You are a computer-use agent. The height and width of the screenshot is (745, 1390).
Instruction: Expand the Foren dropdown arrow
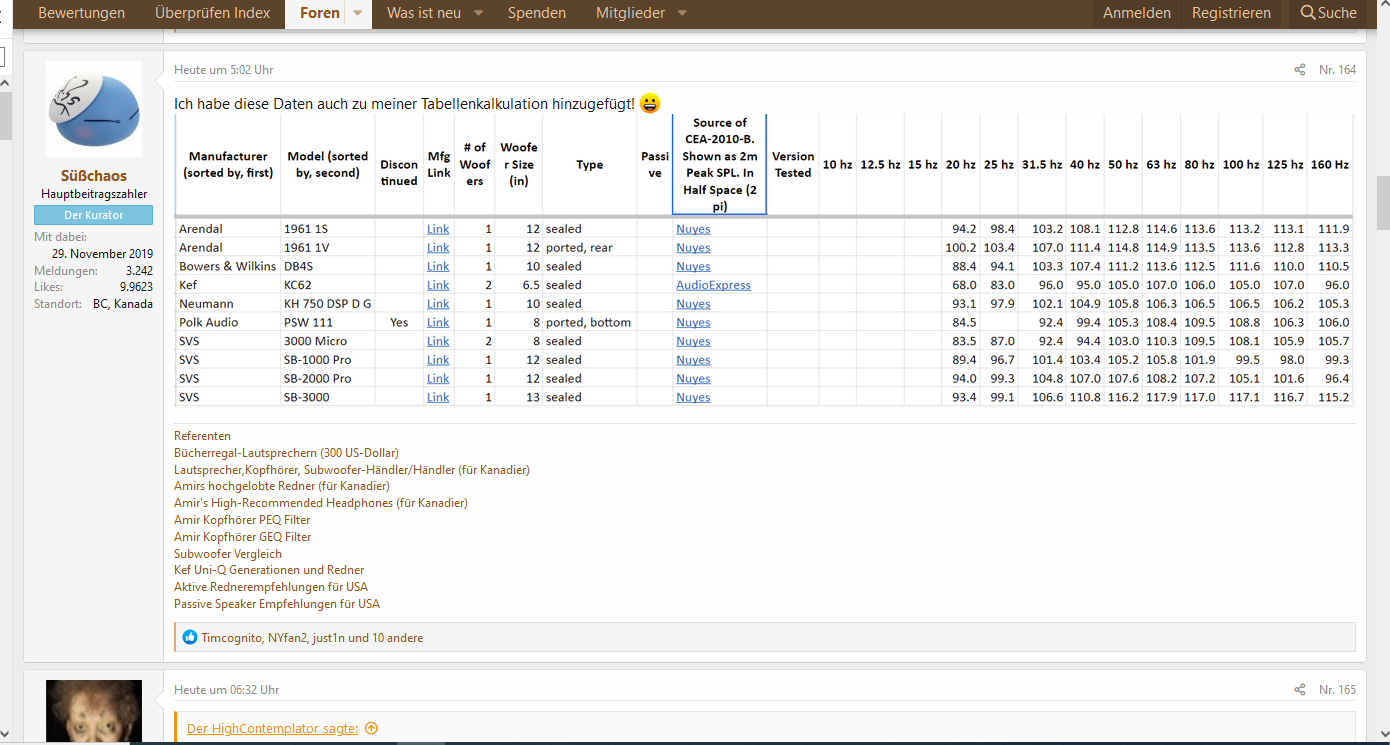point(358,14)
